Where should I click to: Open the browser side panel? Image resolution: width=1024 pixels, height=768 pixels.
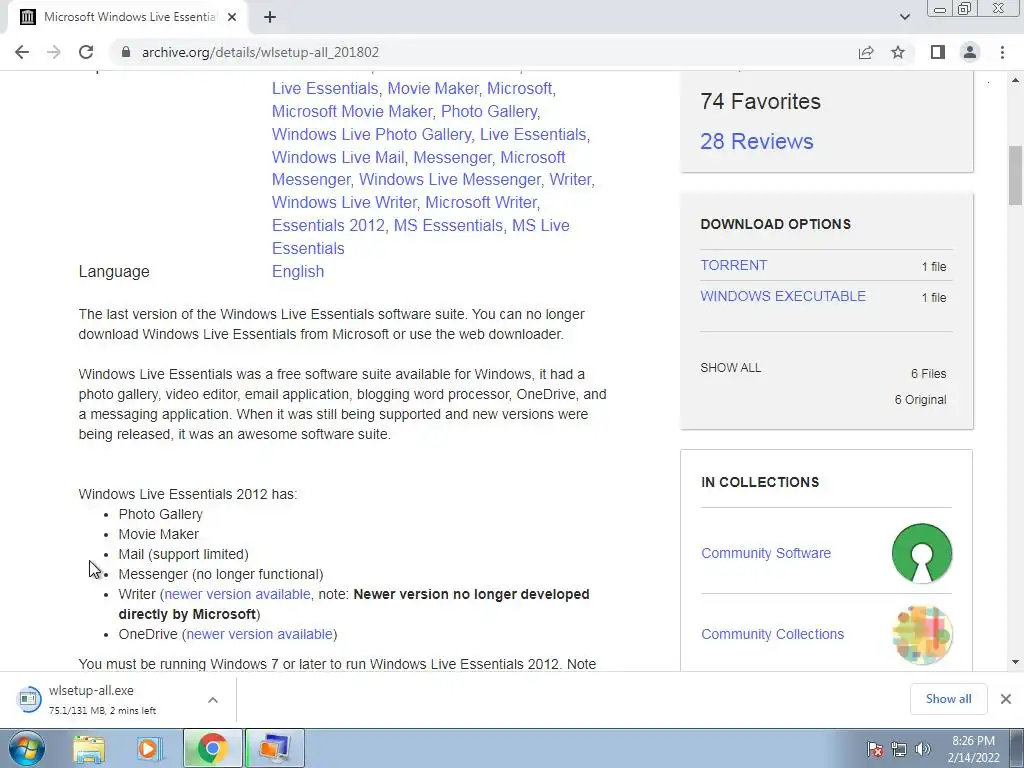click(x=938, y=52)
